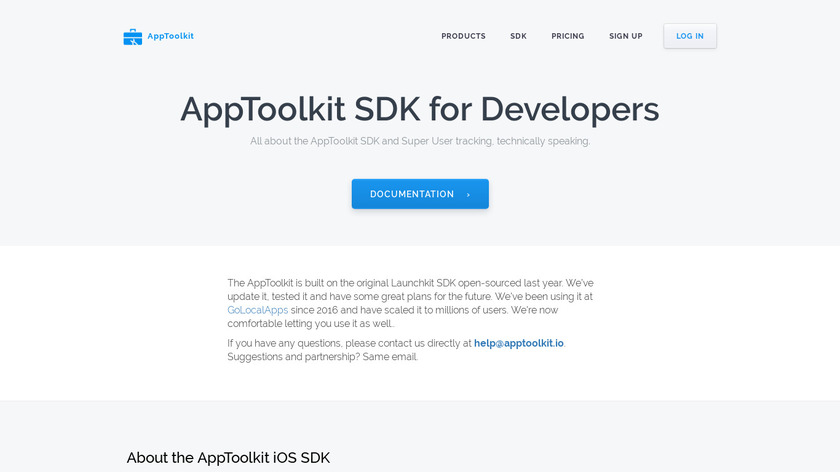
Task: Click the AppToolkit SDK for Developers heading
Action: click(420, 109)
